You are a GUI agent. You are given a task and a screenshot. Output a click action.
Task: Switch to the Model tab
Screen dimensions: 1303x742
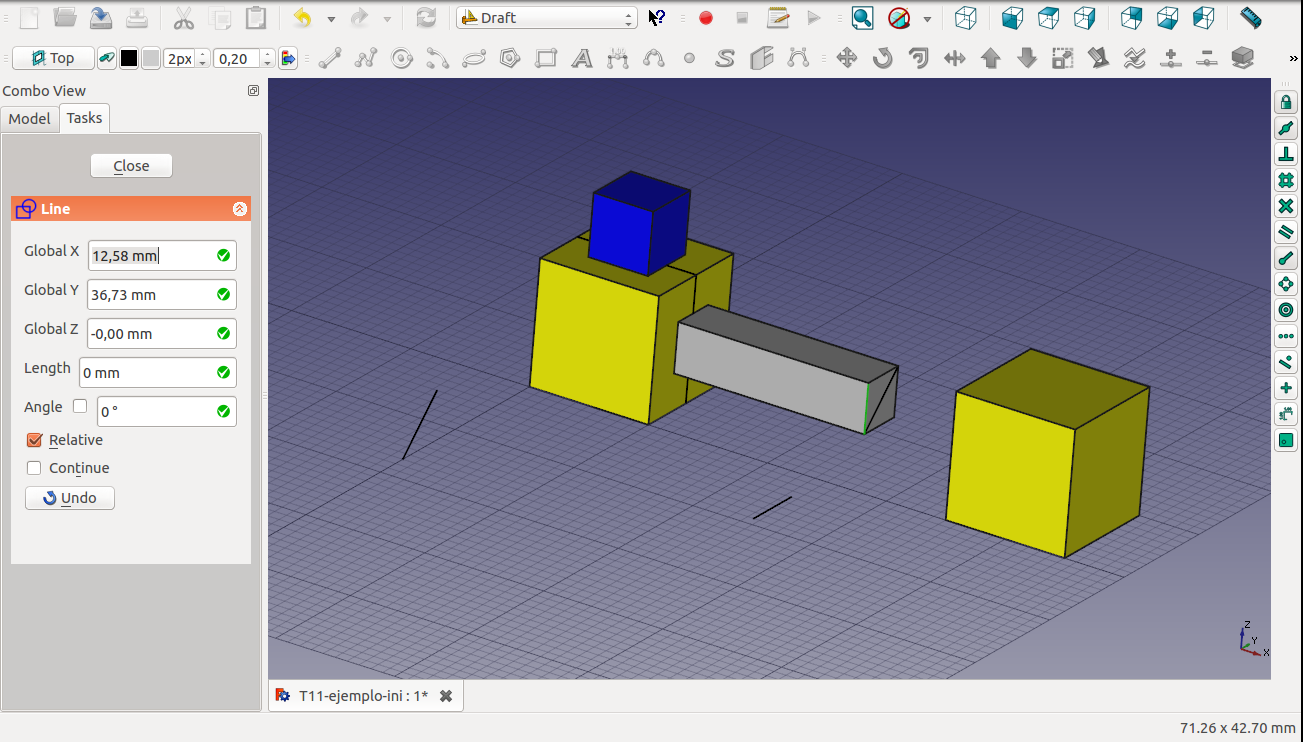coord(29,119)
